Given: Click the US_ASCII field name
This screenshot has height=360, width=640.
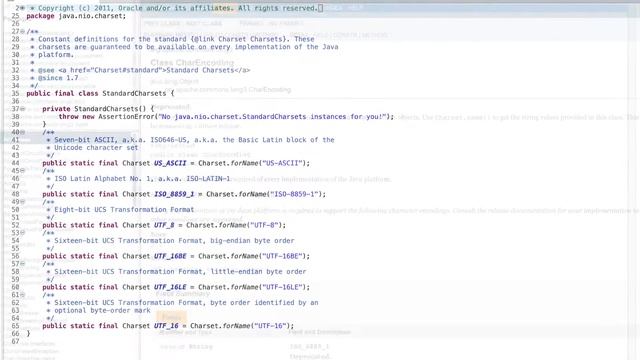Looking at the screenshot, I should [170, 163].
